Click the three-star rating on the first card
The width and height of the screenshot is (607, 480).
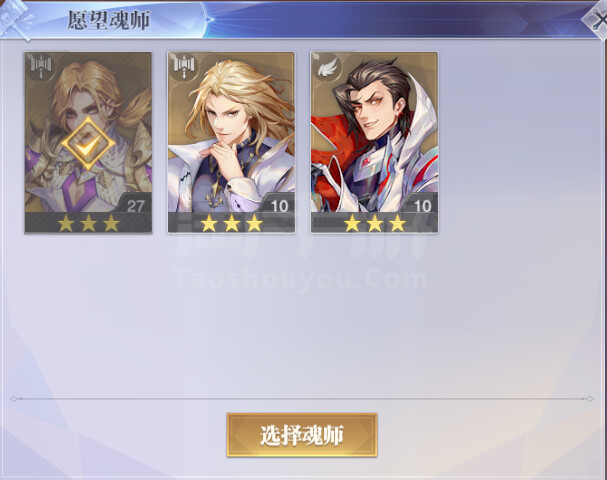88,223
